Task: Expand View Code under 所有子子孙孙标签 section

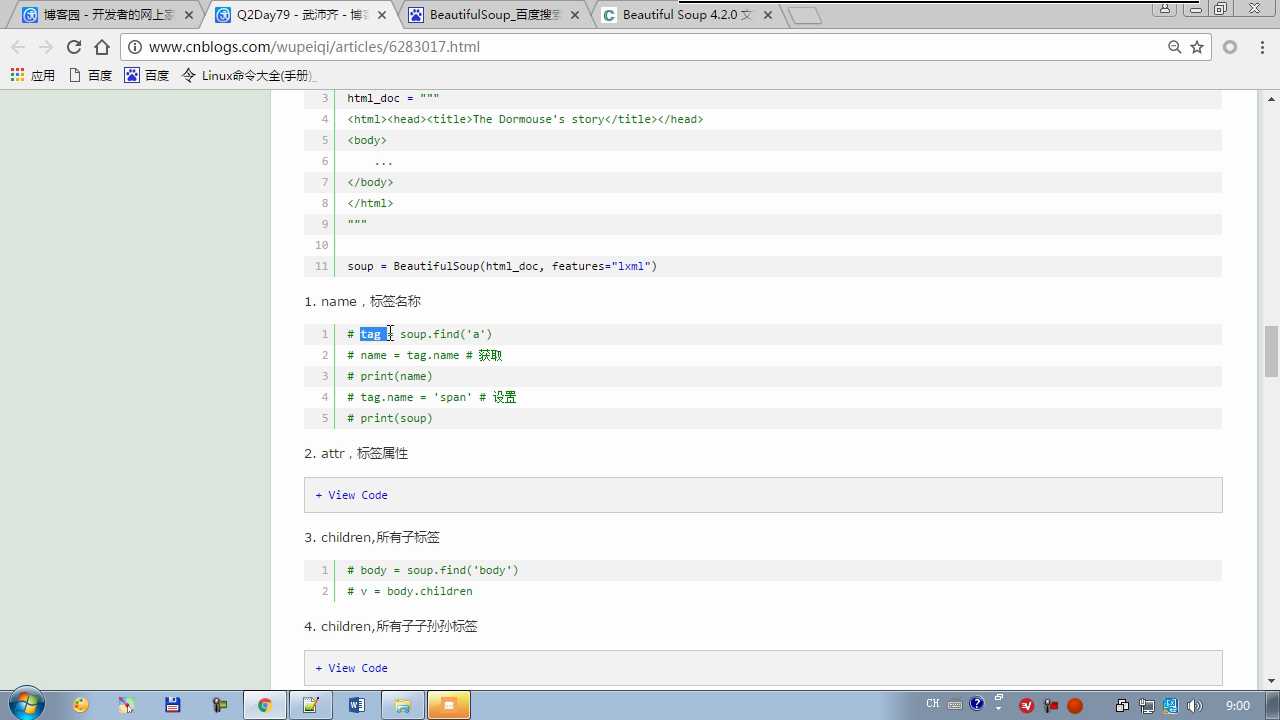Action: 351,668
